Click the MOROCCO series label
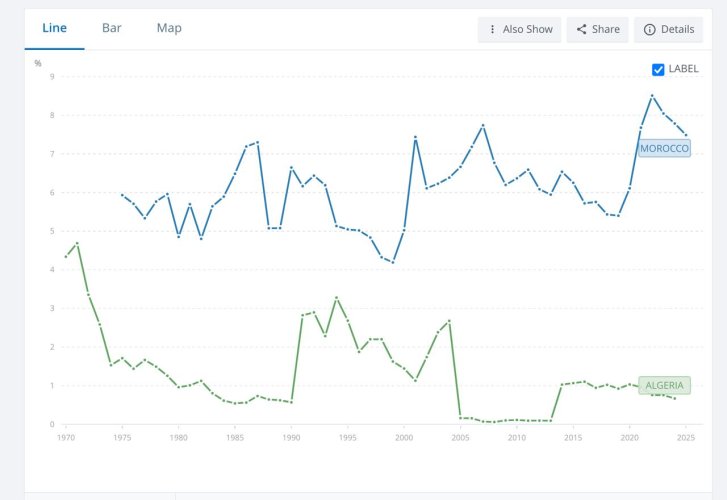Viewport: 727px width, 500px height. coord(664,148)
